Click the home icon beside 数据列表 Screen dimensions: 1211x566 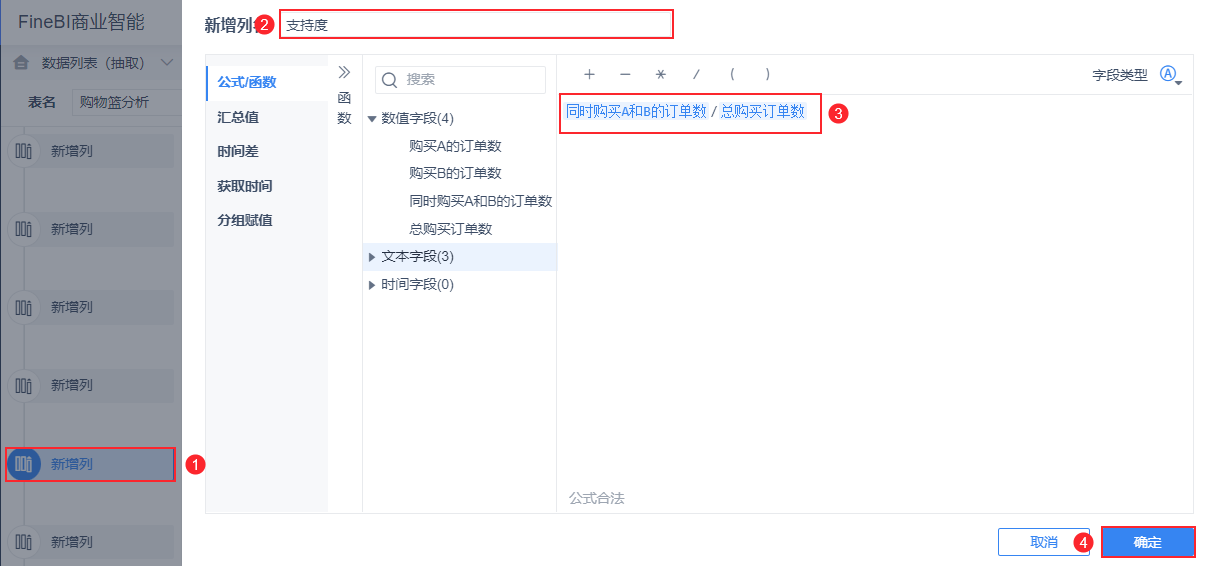click(x=21, y=63)
